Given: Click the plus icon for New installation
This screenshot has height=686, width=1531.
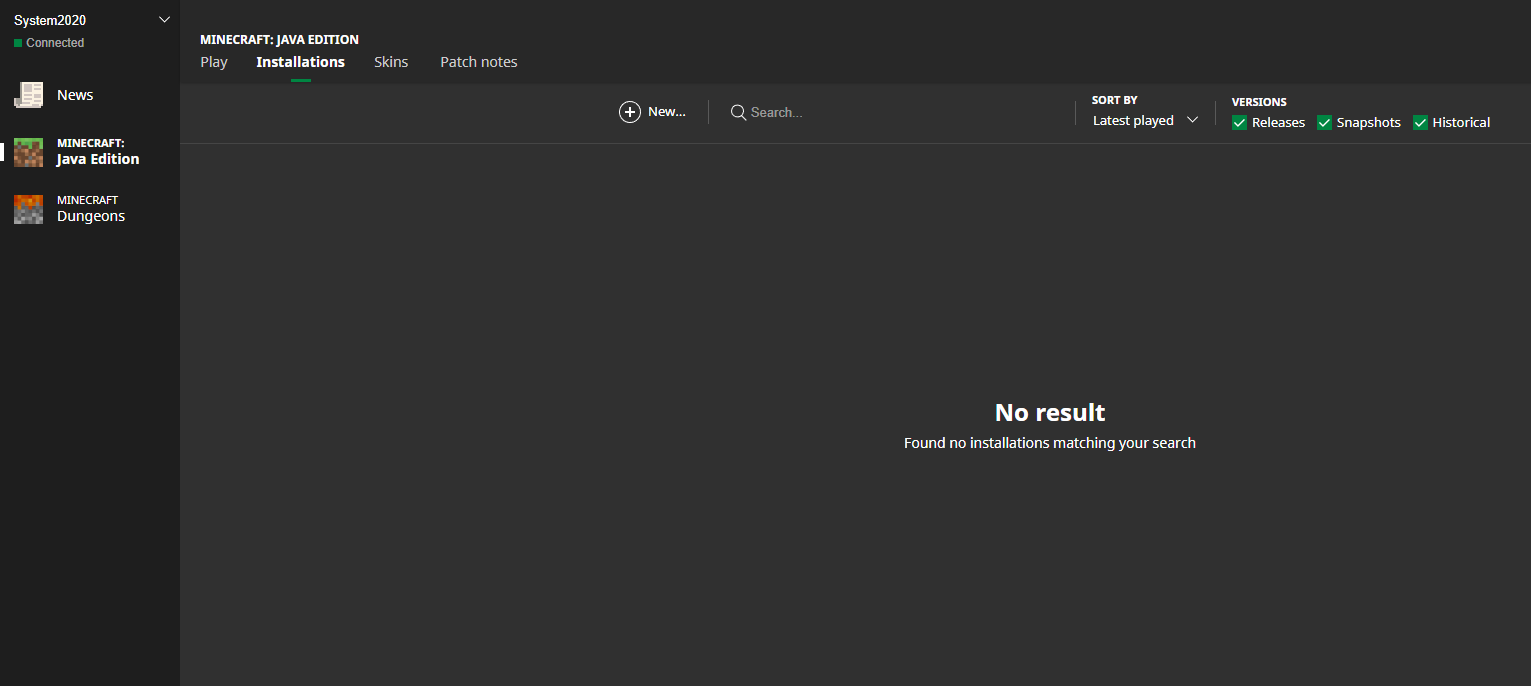Looking at the screenshot, I should (x=630, y=112).
